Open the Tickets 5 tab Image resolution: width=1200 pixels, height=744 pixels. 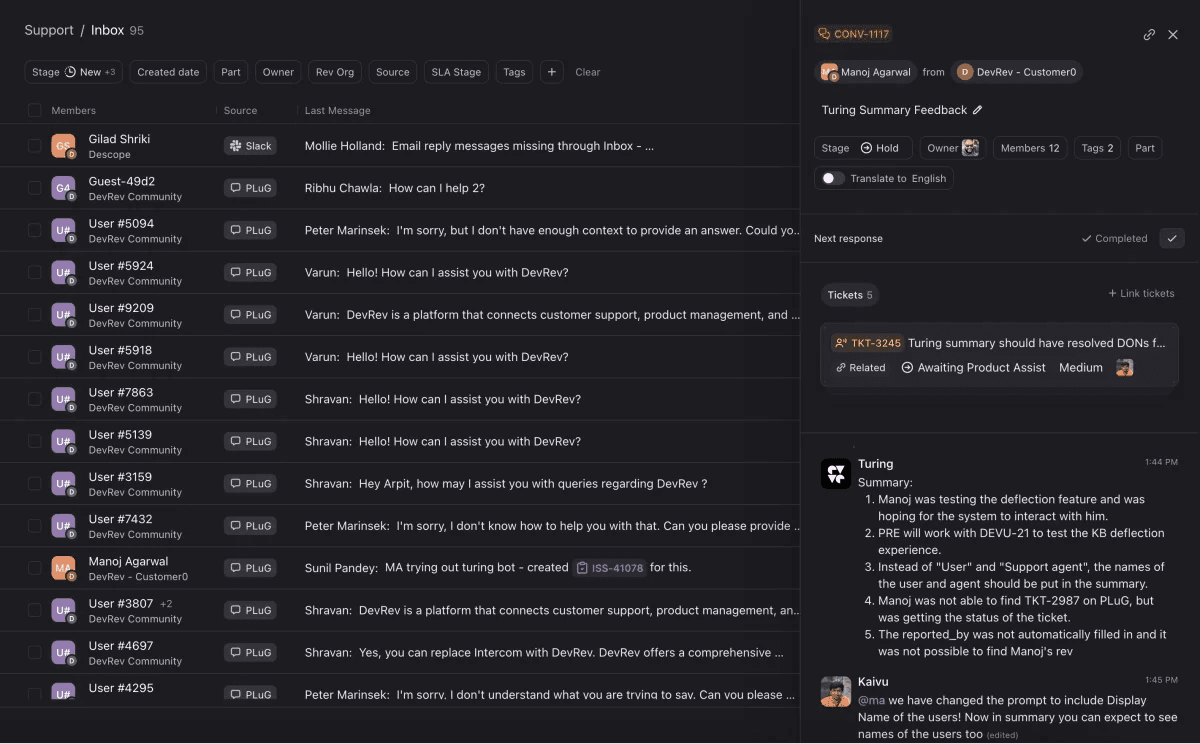click(x=850, y=295)
